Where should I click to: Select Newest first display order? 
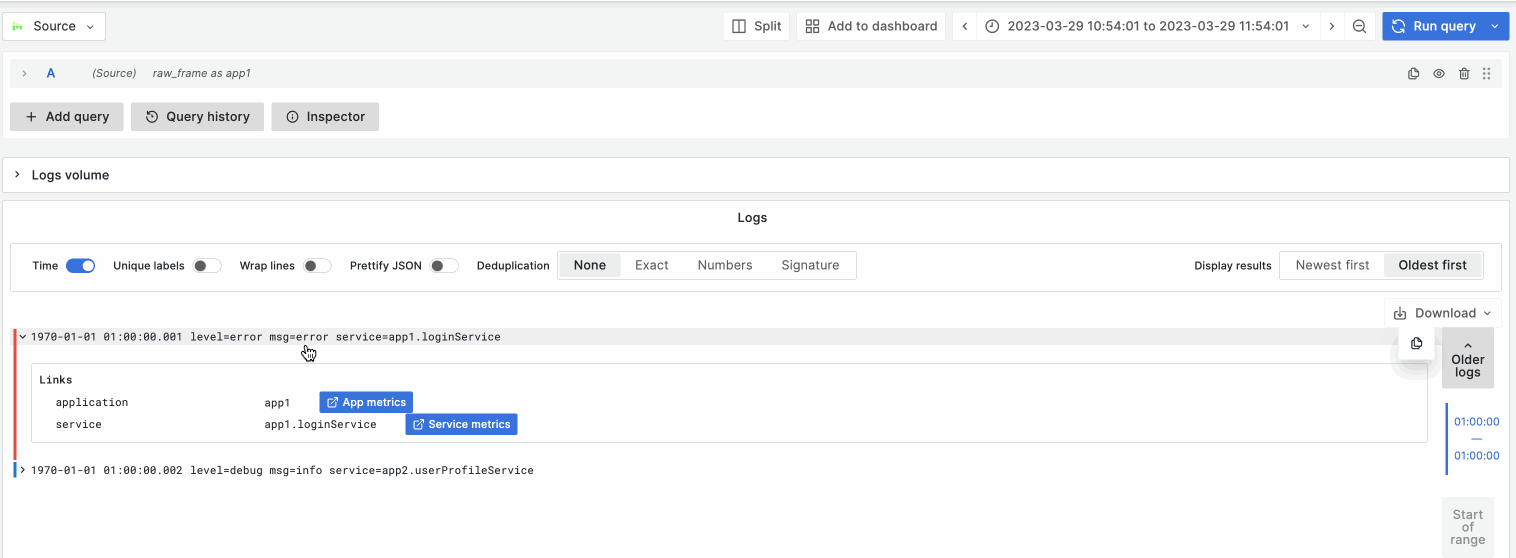click(x=1332, y=266)
